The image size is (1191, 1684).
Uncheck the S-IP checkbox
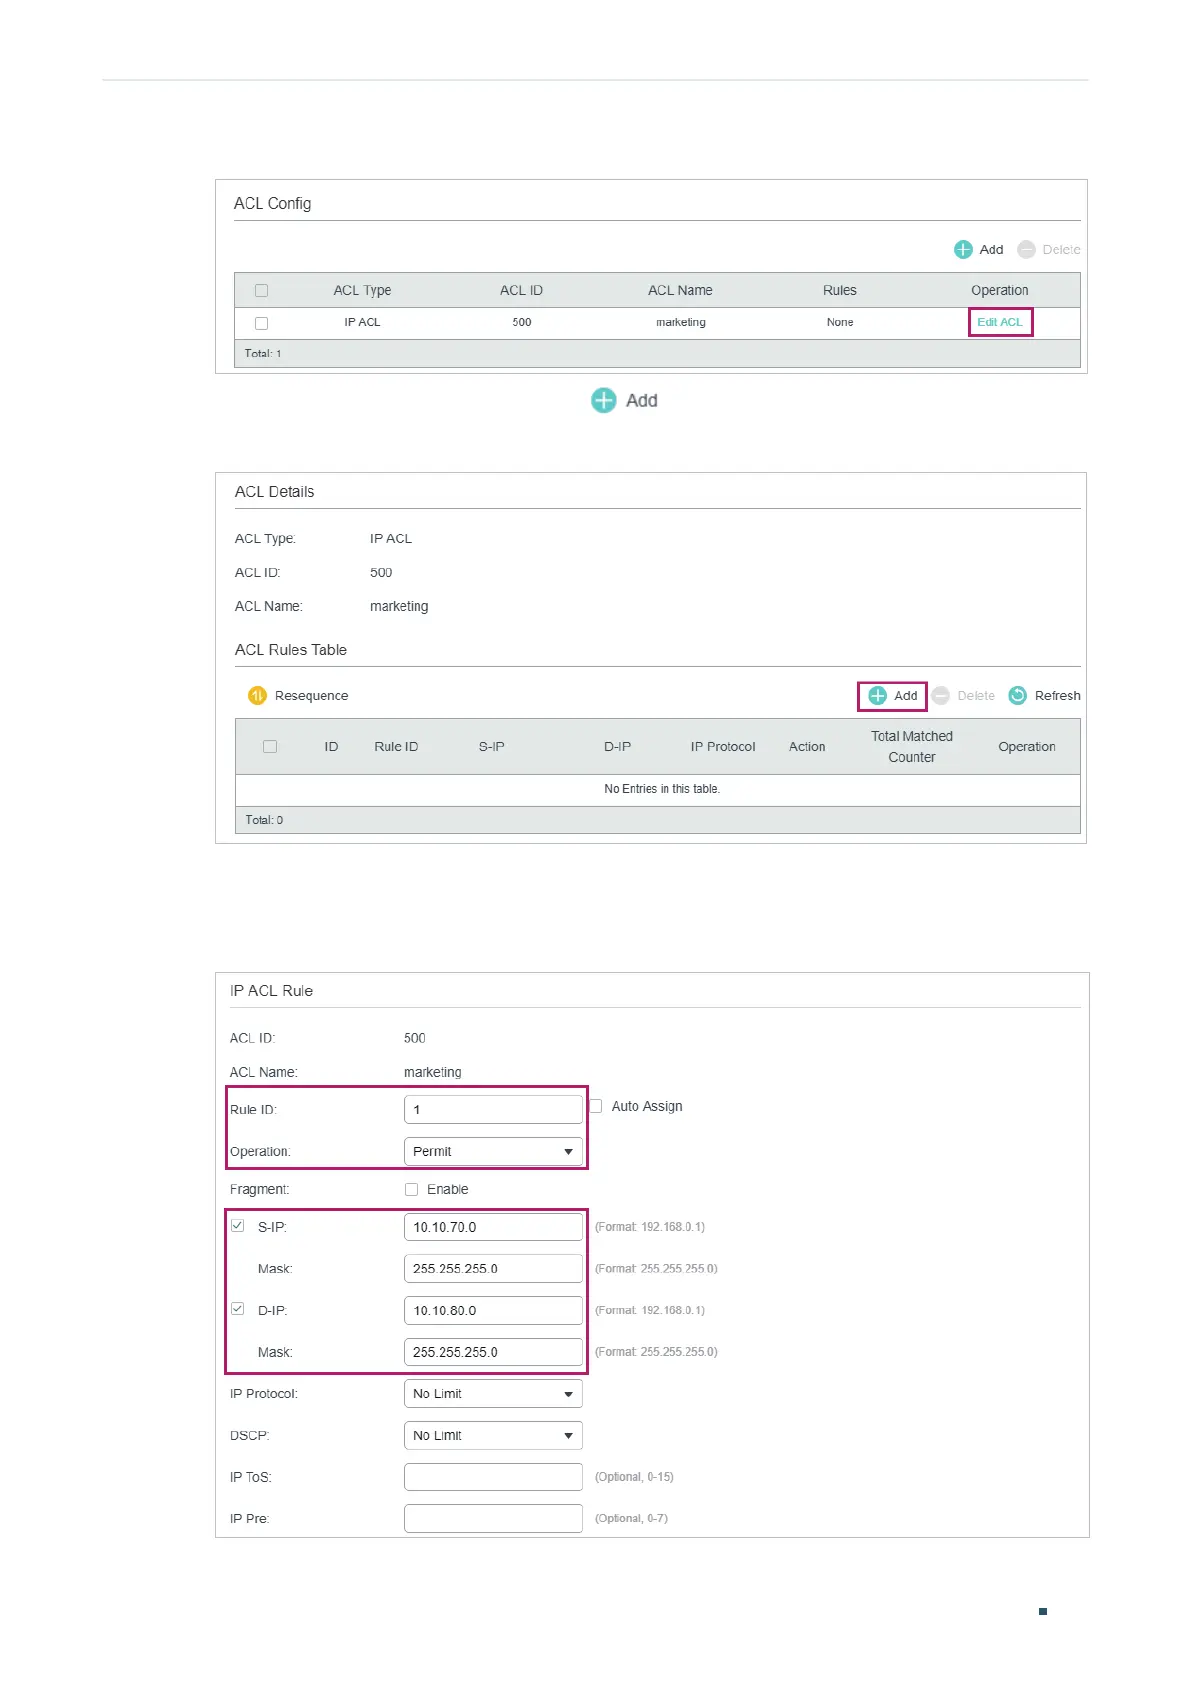click(238, 1226)
